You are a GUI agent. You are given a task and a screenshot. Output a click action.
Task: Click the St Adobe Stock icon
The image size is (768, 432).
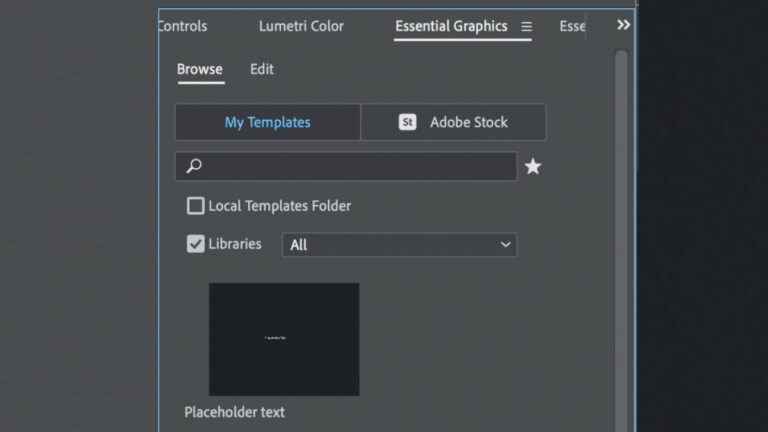[407, 122]
